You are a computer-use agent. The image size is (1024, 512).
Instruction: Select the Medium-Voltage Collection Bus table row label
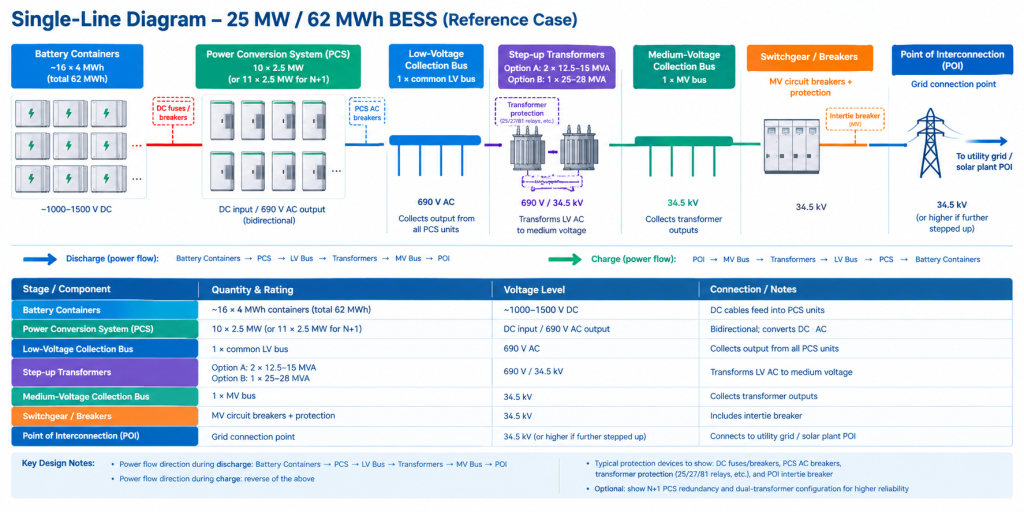click(104, 396)
